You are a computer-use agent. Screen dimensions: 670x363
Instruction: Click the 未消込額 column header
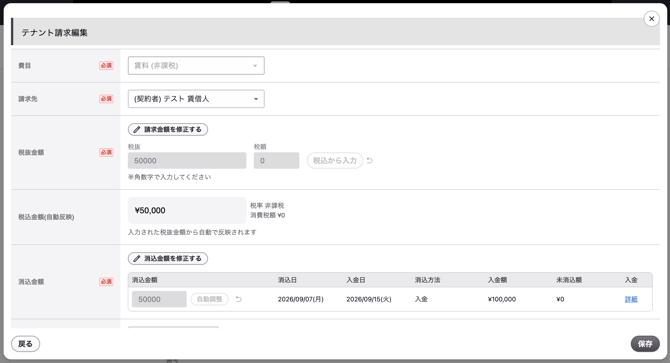tap(569, 280)
